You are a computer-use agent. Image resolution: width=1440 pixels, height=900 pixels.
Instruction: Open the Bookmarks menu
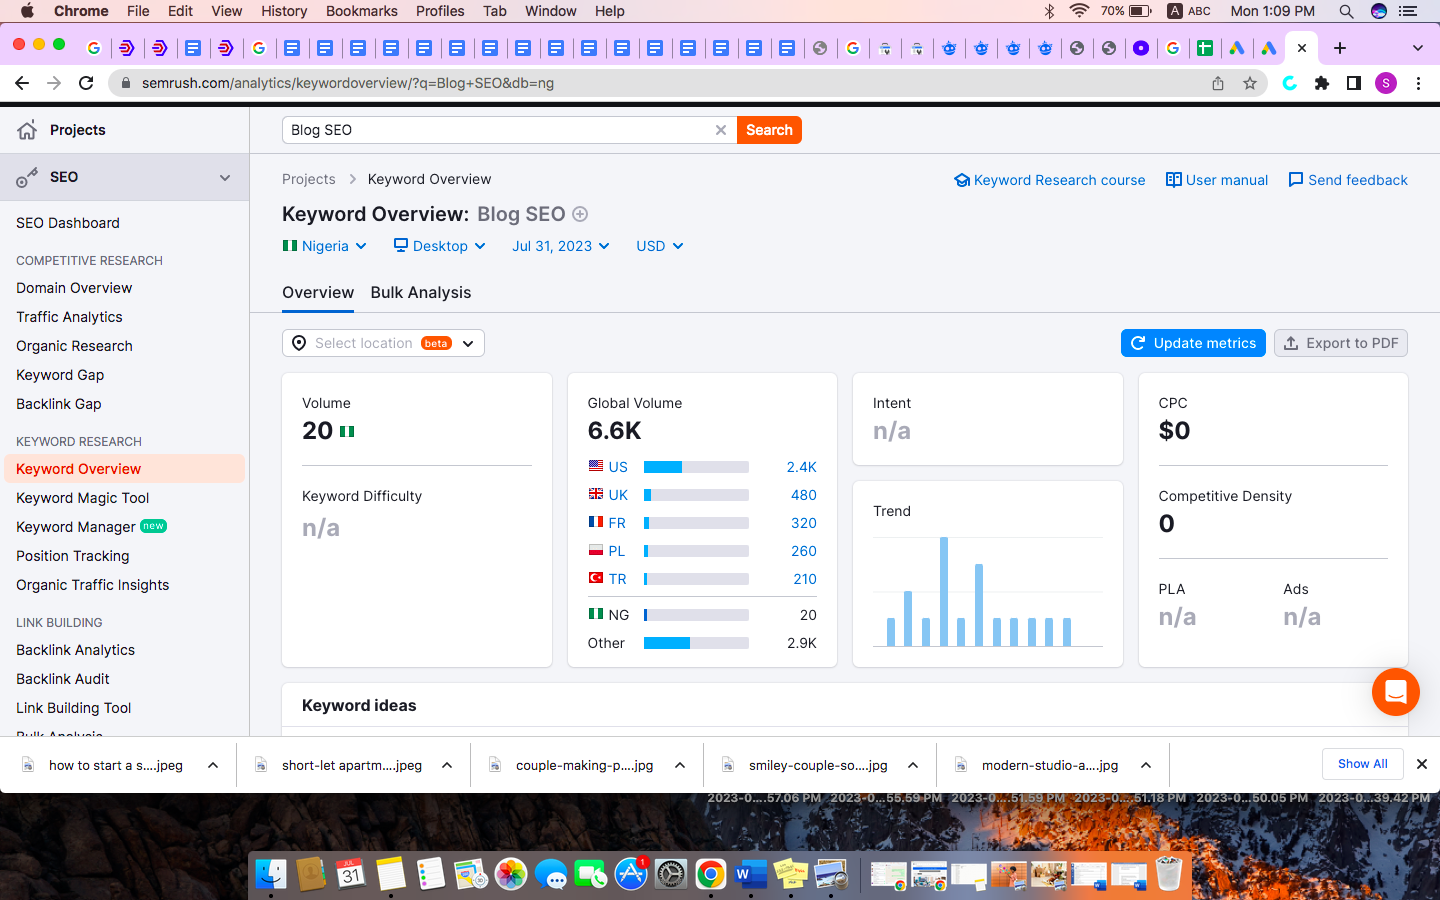coord(362,11)
